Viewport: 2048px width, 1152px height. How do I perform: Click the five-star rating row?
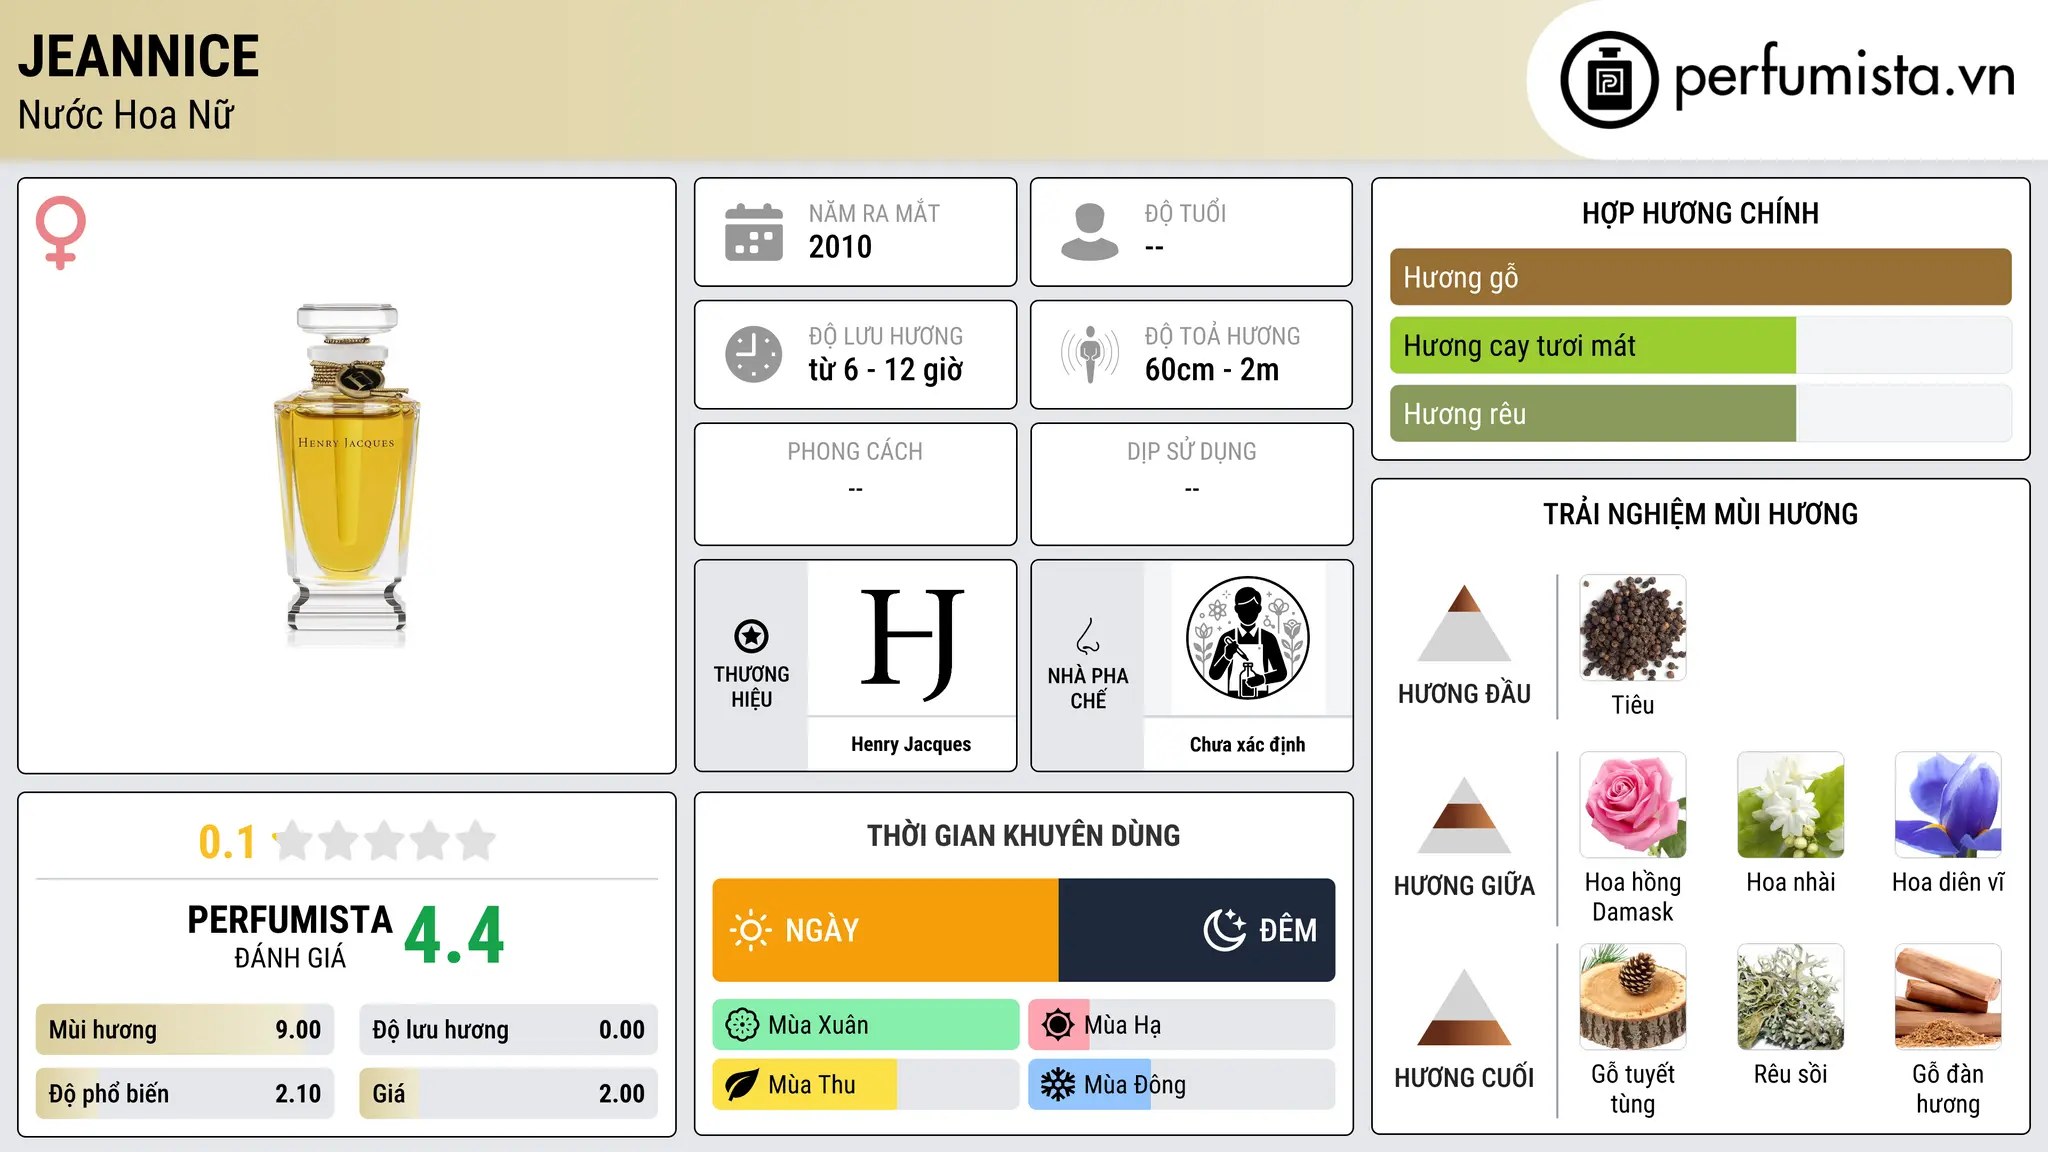pos(384,841)
